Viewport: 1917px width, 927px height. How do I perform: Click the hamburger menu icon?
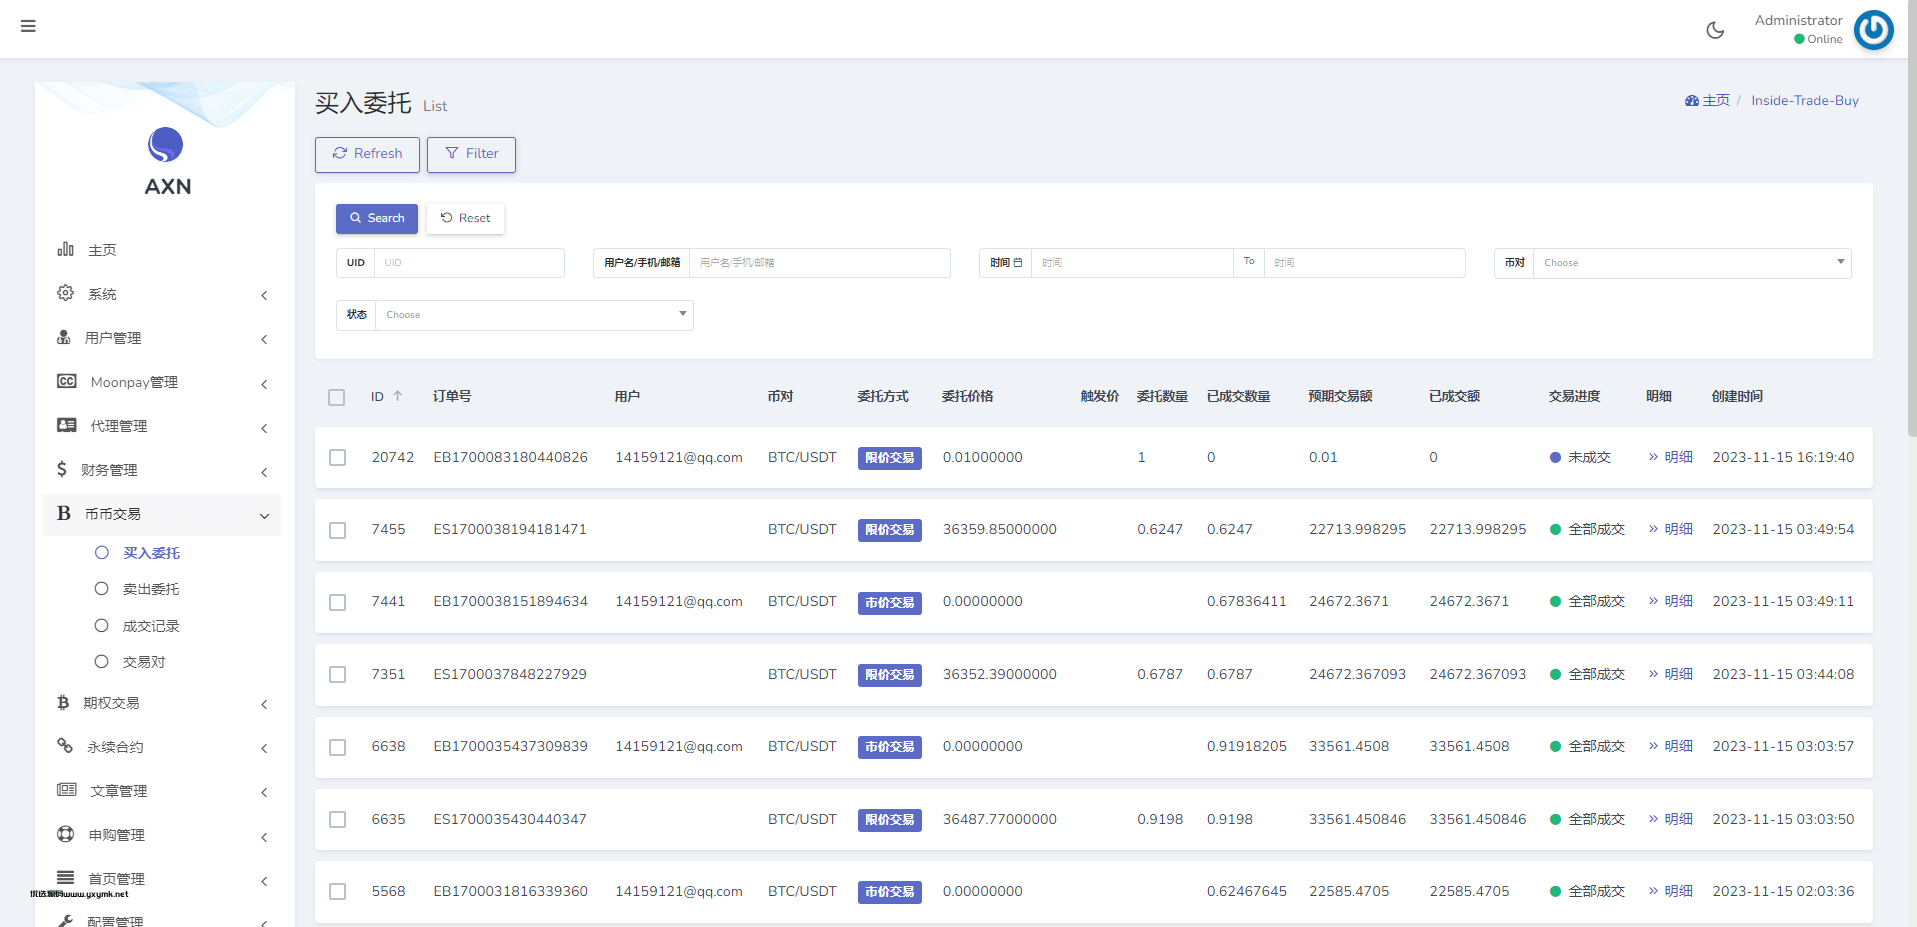tap(28, 26)
